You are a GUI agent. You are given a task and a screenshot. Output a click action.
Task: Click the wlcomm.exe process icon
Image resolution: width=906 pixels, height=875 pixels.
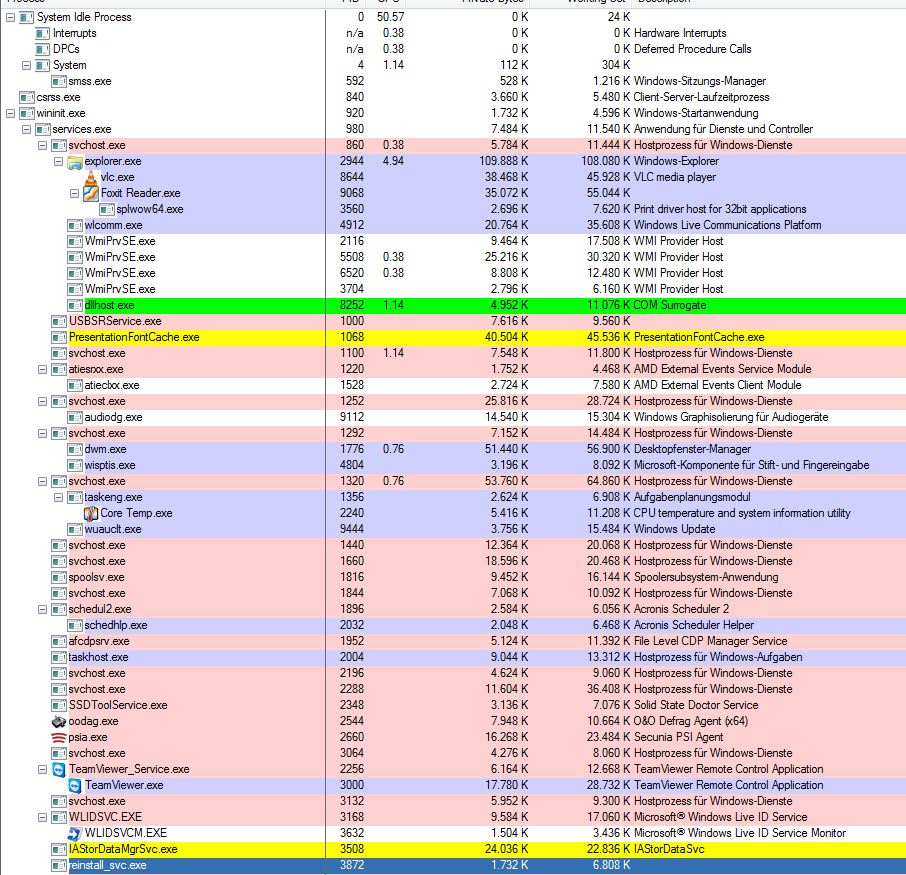[75, 225]
